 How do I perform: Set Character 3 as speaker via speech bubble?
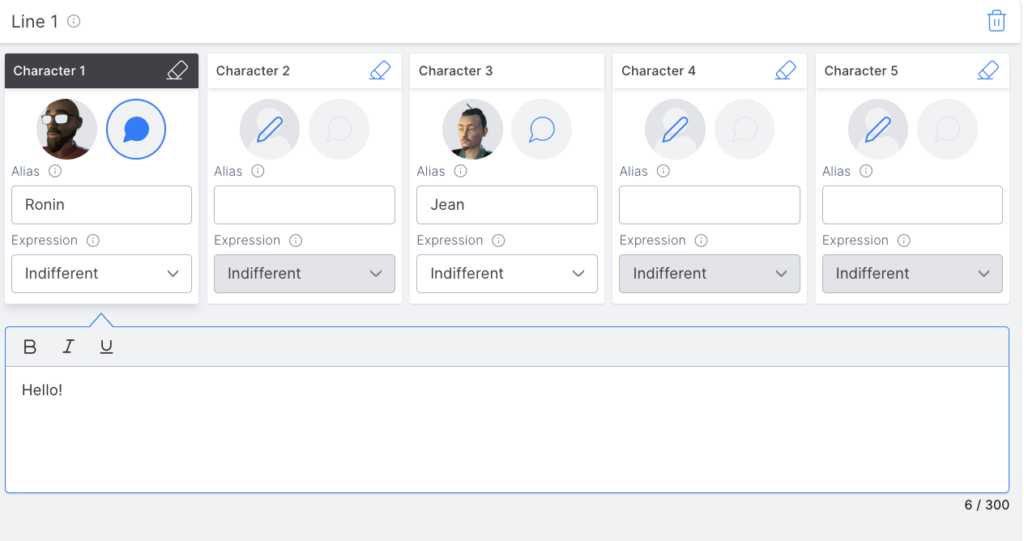click(x=542, y=129)
